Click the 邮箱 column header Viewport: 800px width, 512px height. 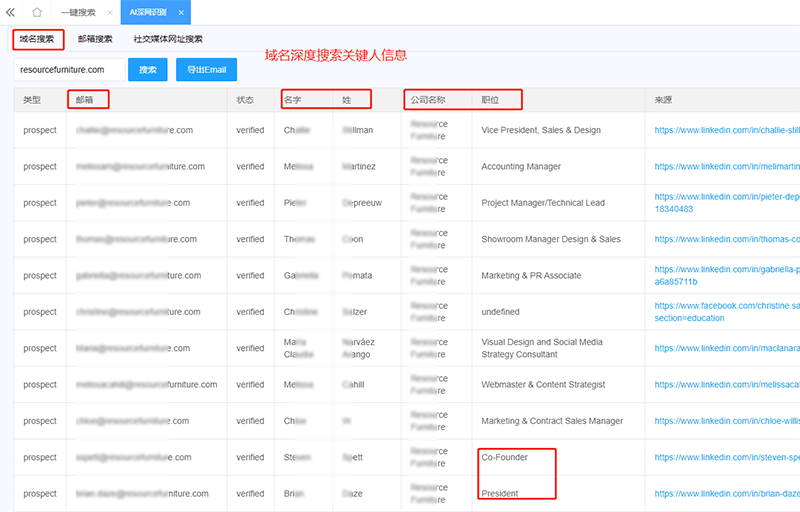[86, 100]
